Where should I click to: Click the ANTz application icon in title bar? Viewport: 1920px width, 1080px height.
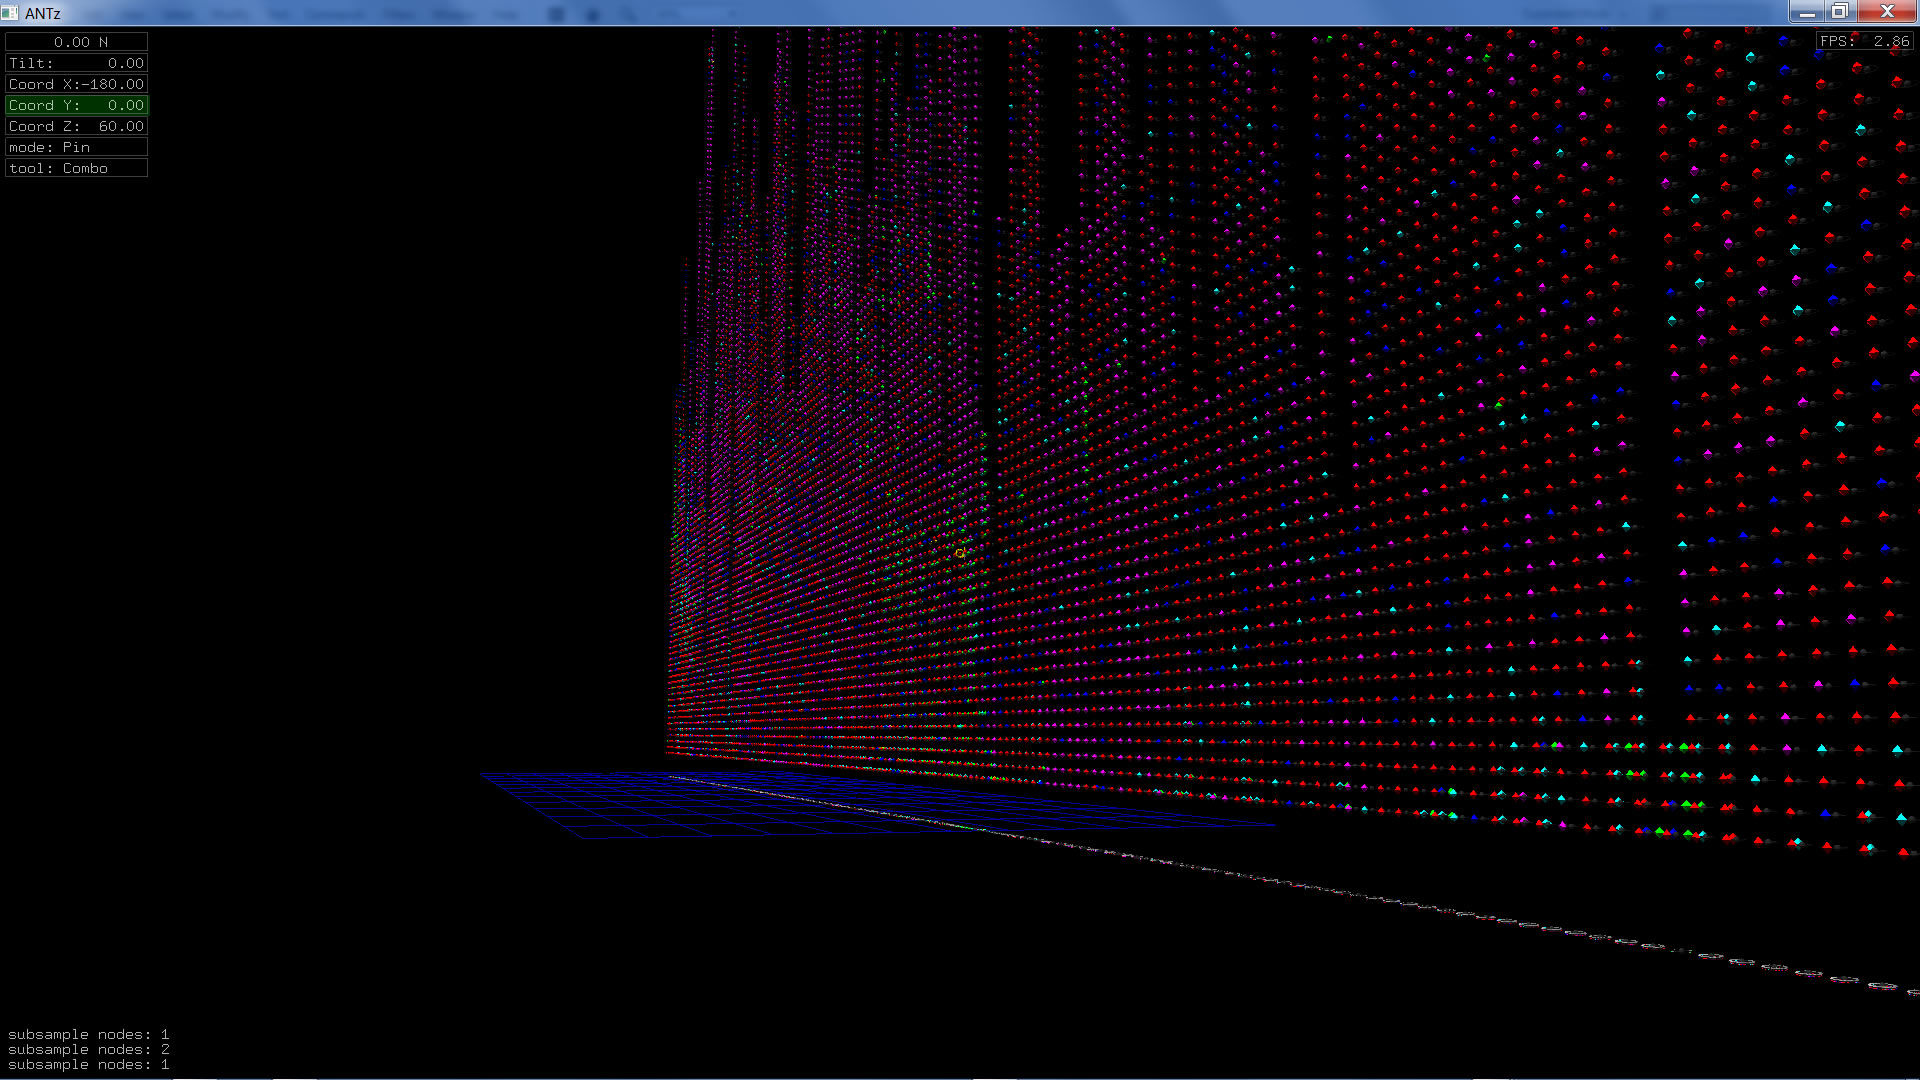point(10,13)
